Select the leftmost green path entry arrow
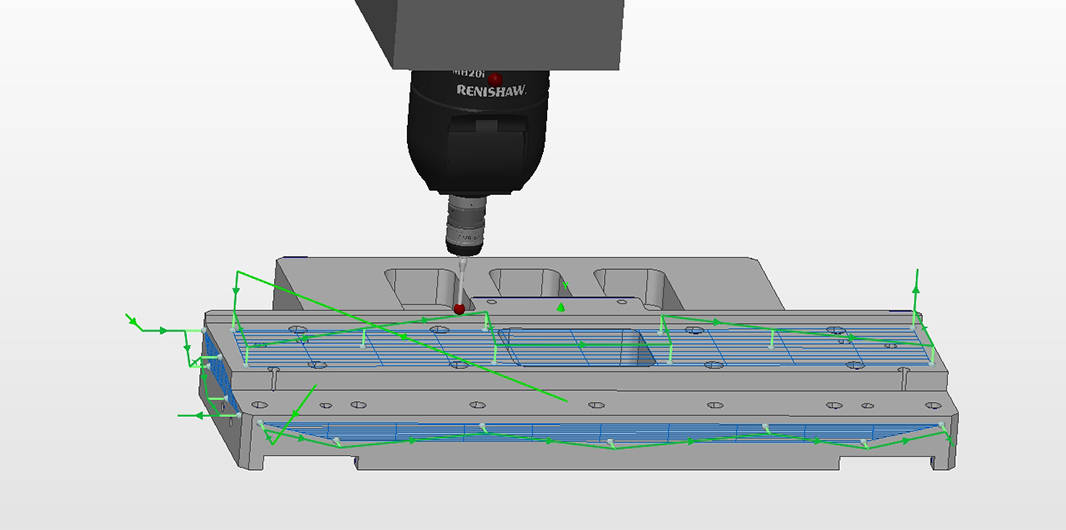 [131, 320]
